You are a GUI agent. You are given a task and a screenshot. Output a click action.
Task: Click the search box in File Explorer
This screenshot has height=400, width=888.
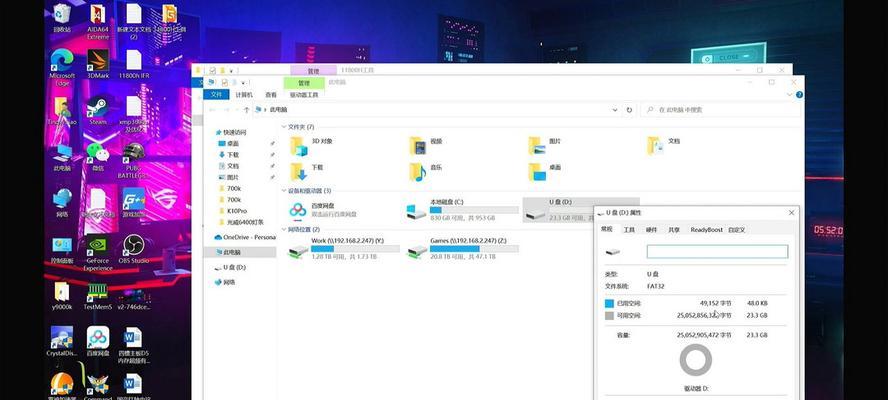720,110
